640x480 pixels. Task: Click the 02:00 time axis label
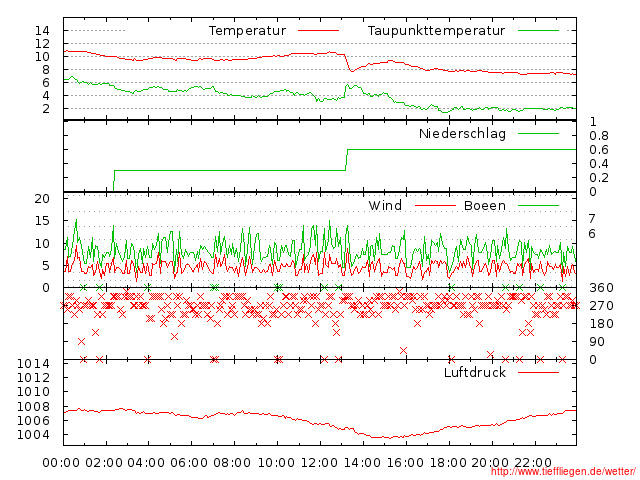click(x=104, y=463)
